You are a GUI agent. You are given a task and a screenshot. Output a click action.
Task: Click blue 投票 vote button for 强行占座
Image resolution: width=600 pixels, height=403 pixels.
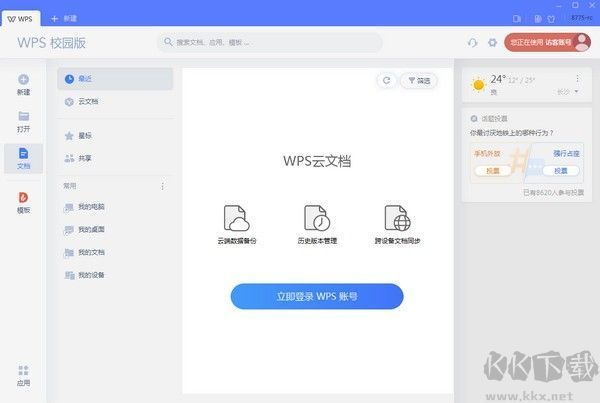pos(561,171)
